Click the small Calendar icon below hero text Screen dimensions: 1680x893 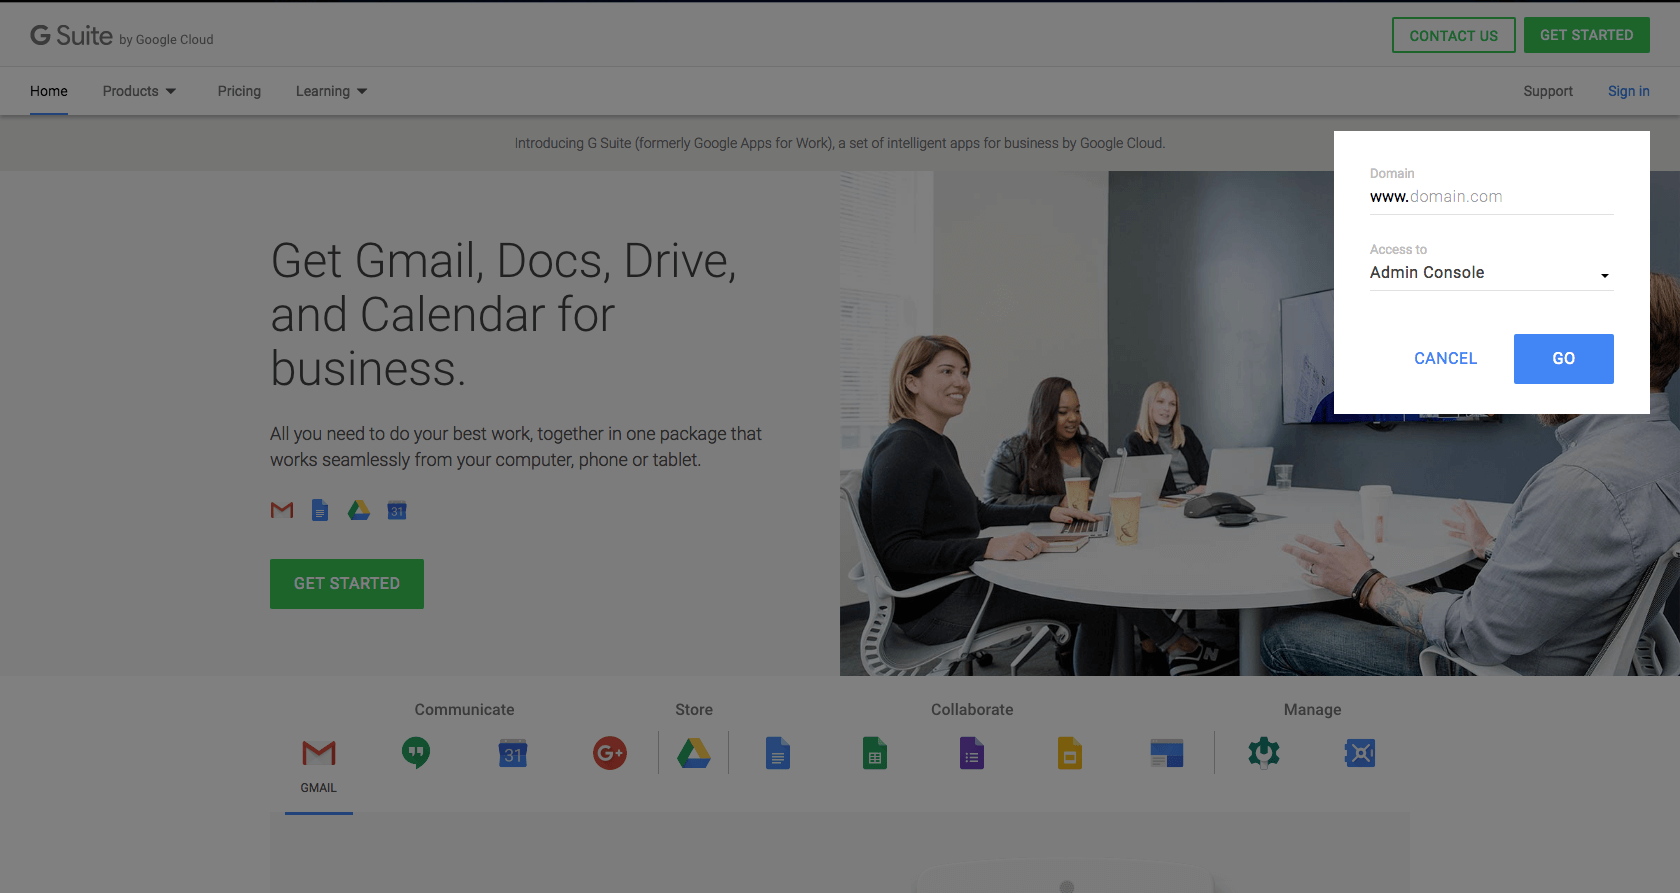tap(397, 510)
